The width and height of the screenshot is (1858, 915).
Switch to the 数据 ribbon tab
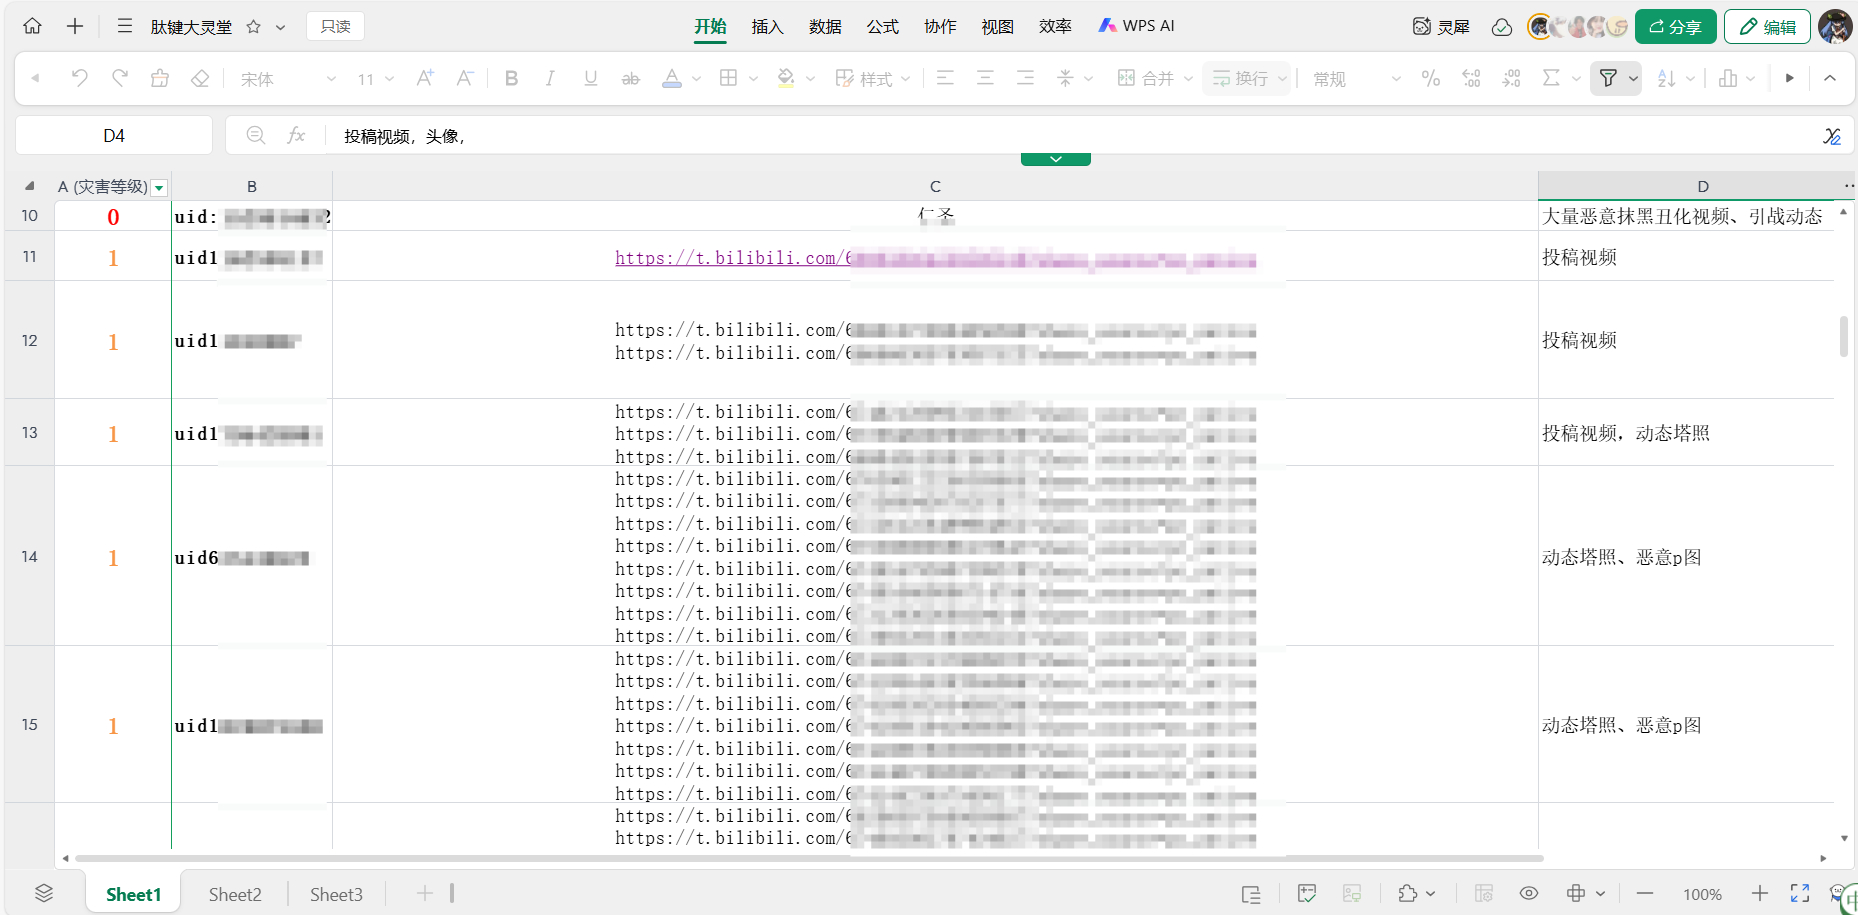pos(825,27)
